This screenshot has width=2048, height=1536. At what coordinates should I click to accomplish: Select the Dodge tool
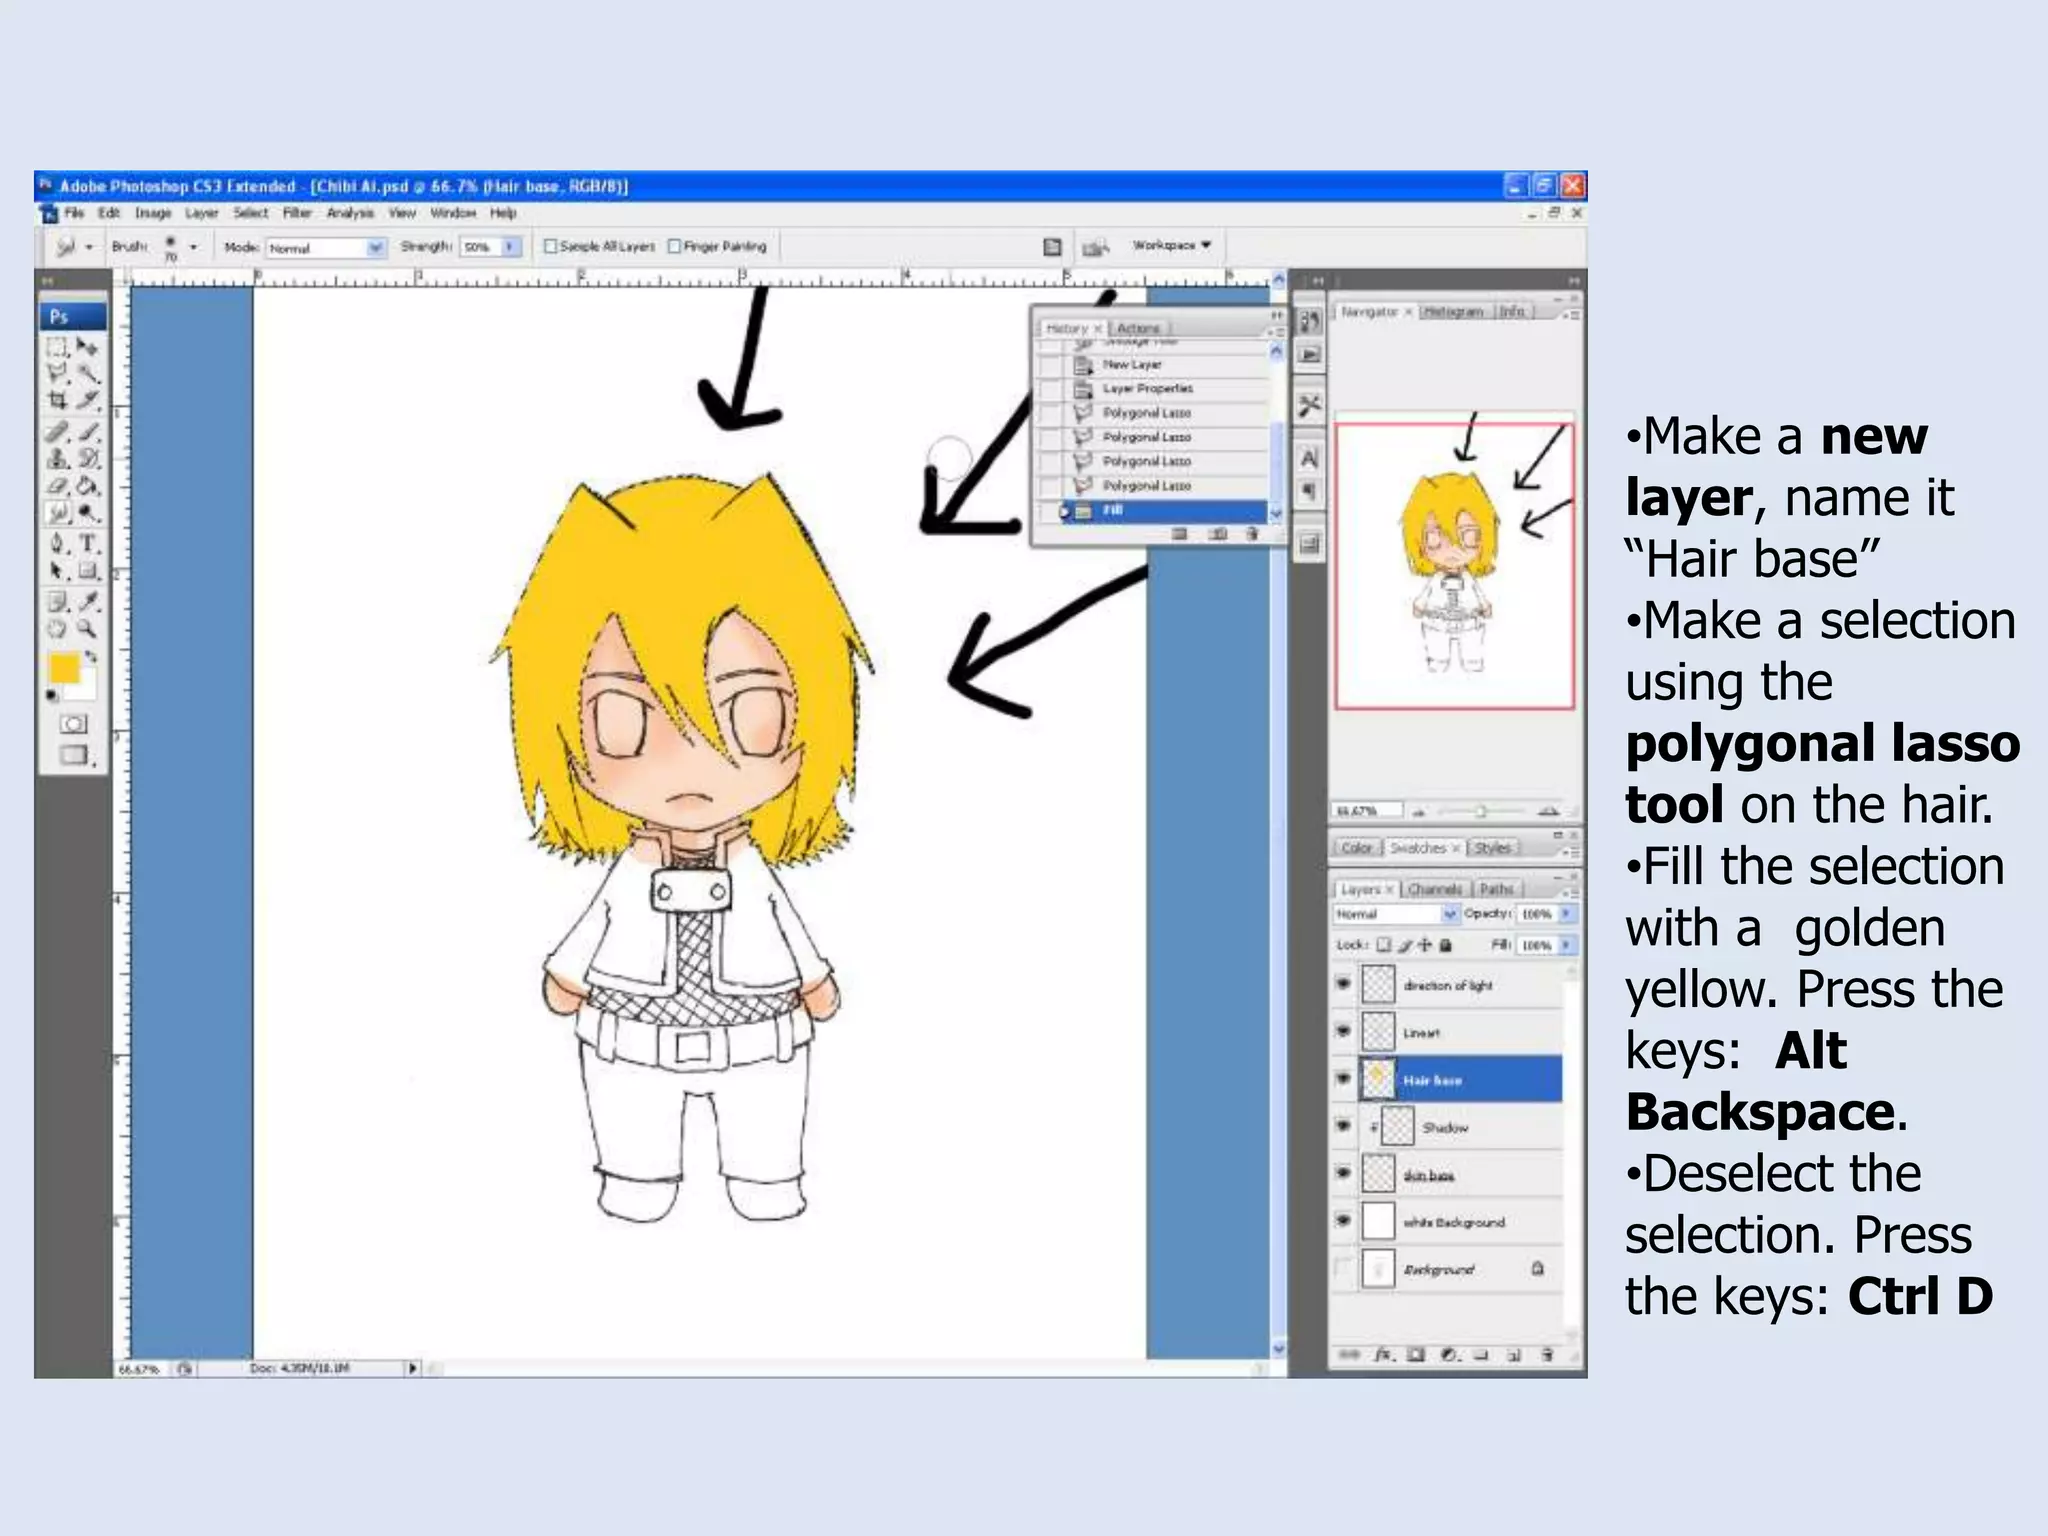pos(88,513)
